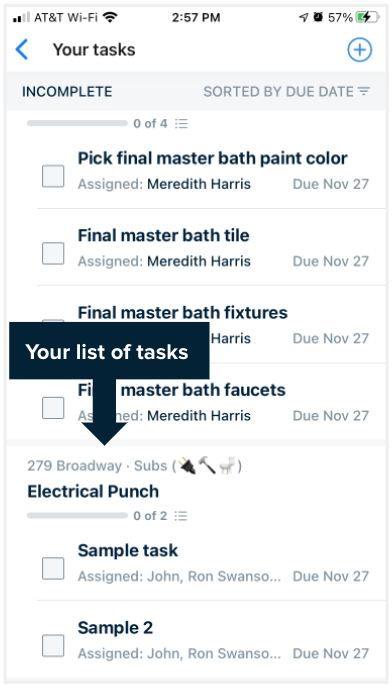
Task: Open 279 Broadway Subs project label
Action: (135, 466)
